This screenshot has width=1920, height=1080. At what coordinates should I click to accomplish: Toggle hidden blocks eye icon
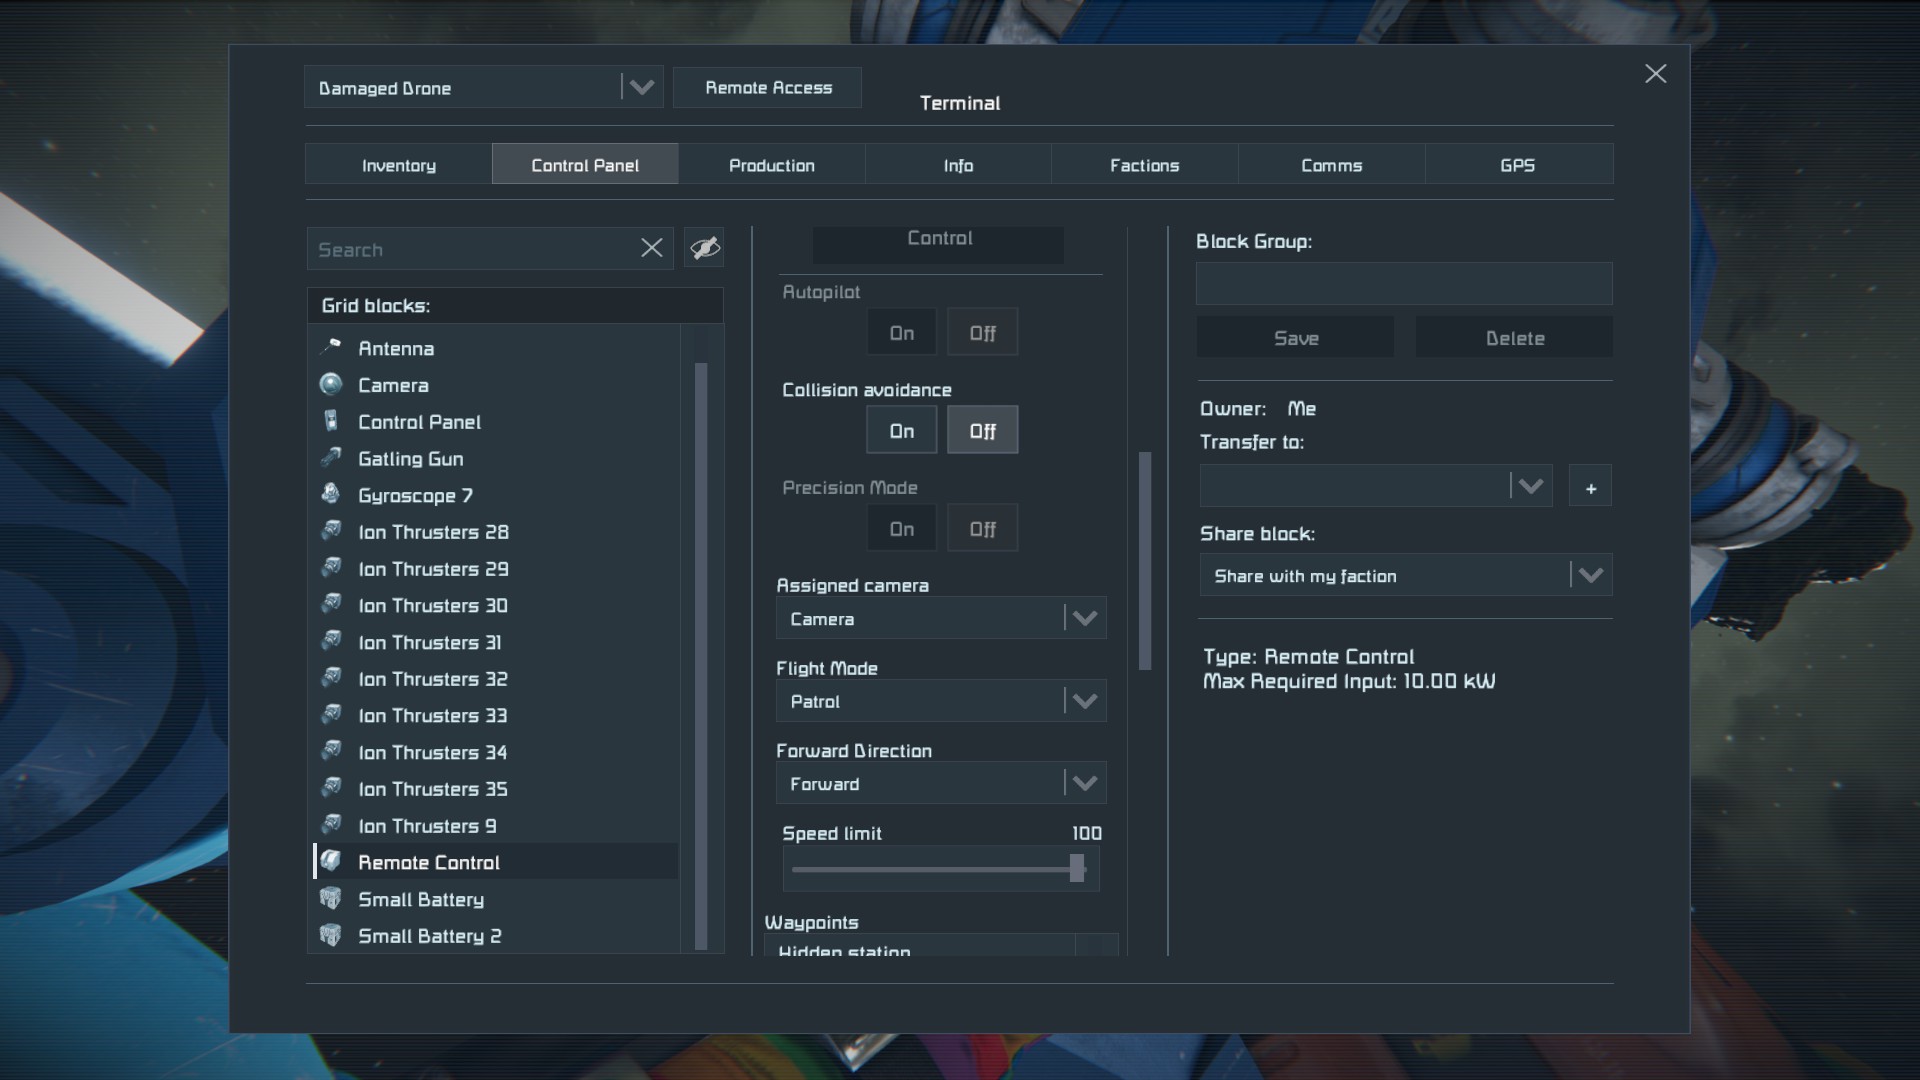[704, 248]
